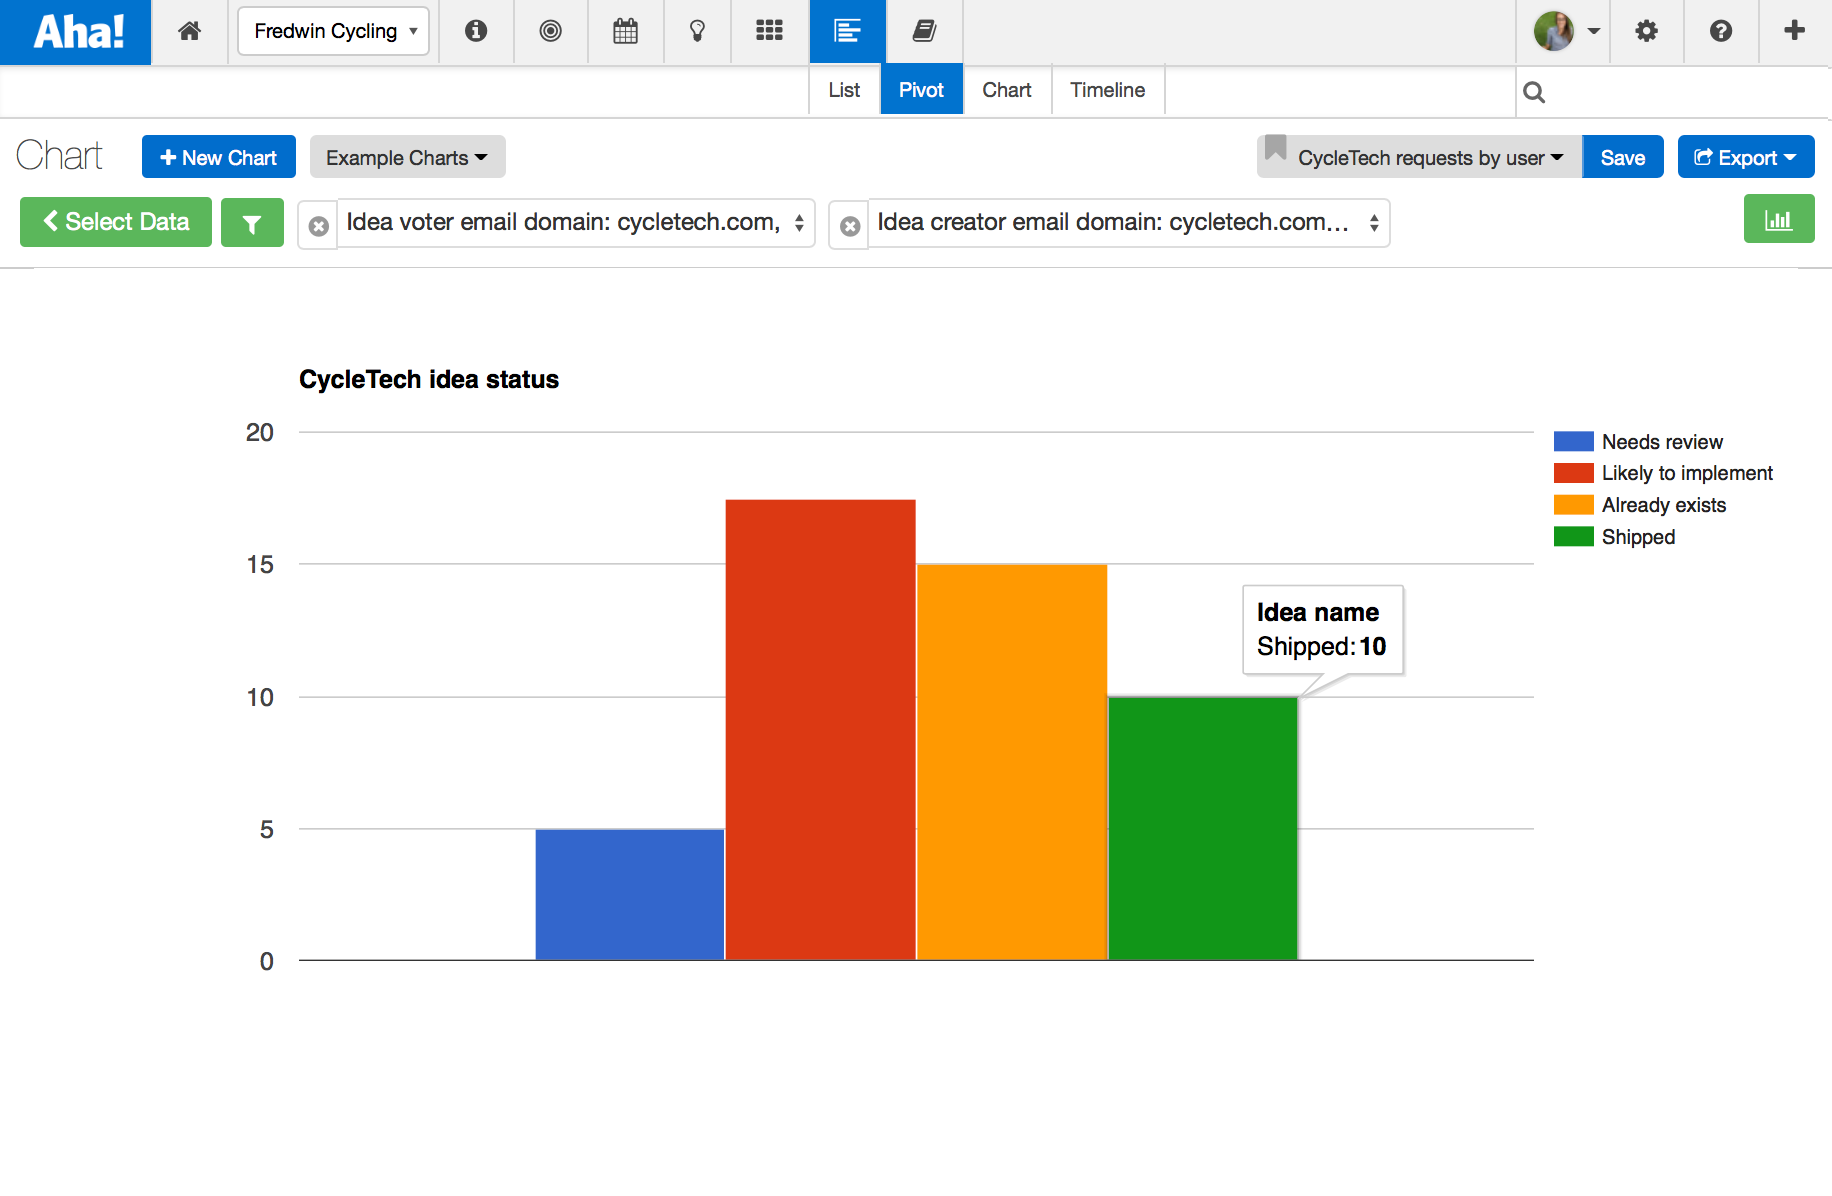
Task: Open the Goals target icon
Action: tap(551, 31)
